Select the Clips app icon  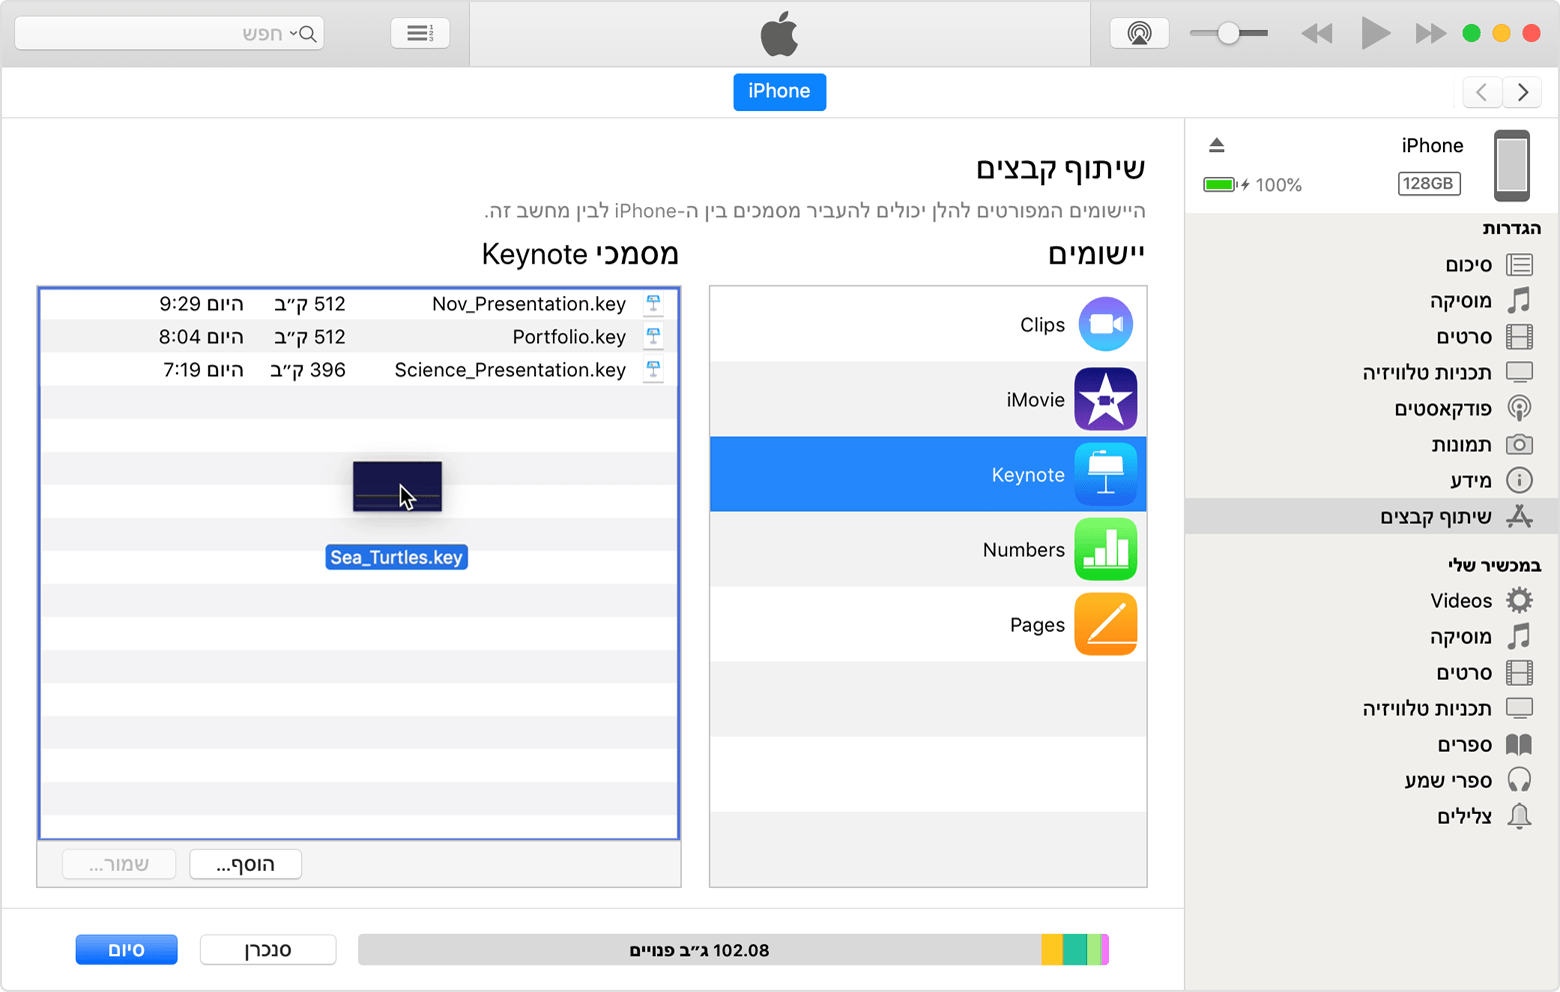pyautogui.click(x=1106, y=324)
